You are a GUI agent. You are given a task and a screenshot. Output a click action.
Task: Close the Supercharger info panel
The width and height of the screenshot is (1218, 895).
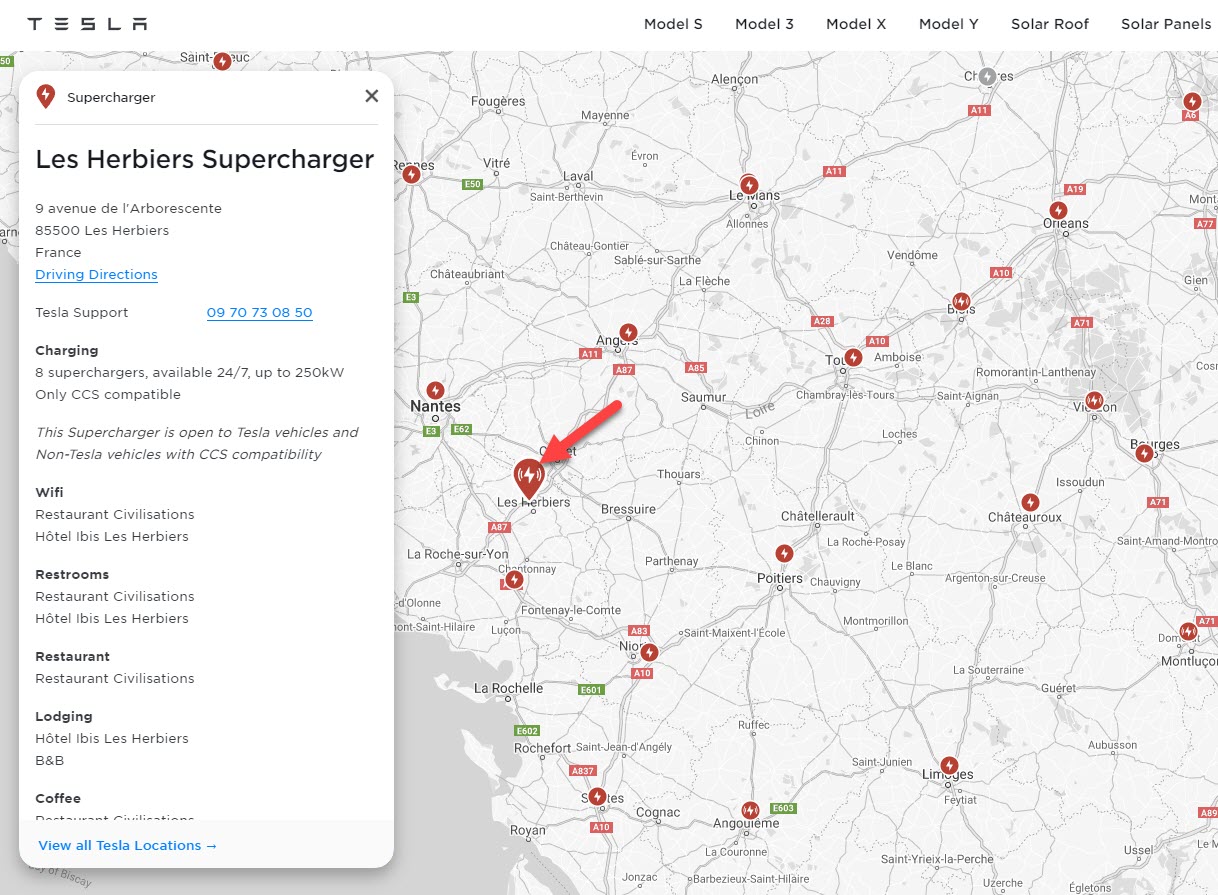[x=372, y=96]
